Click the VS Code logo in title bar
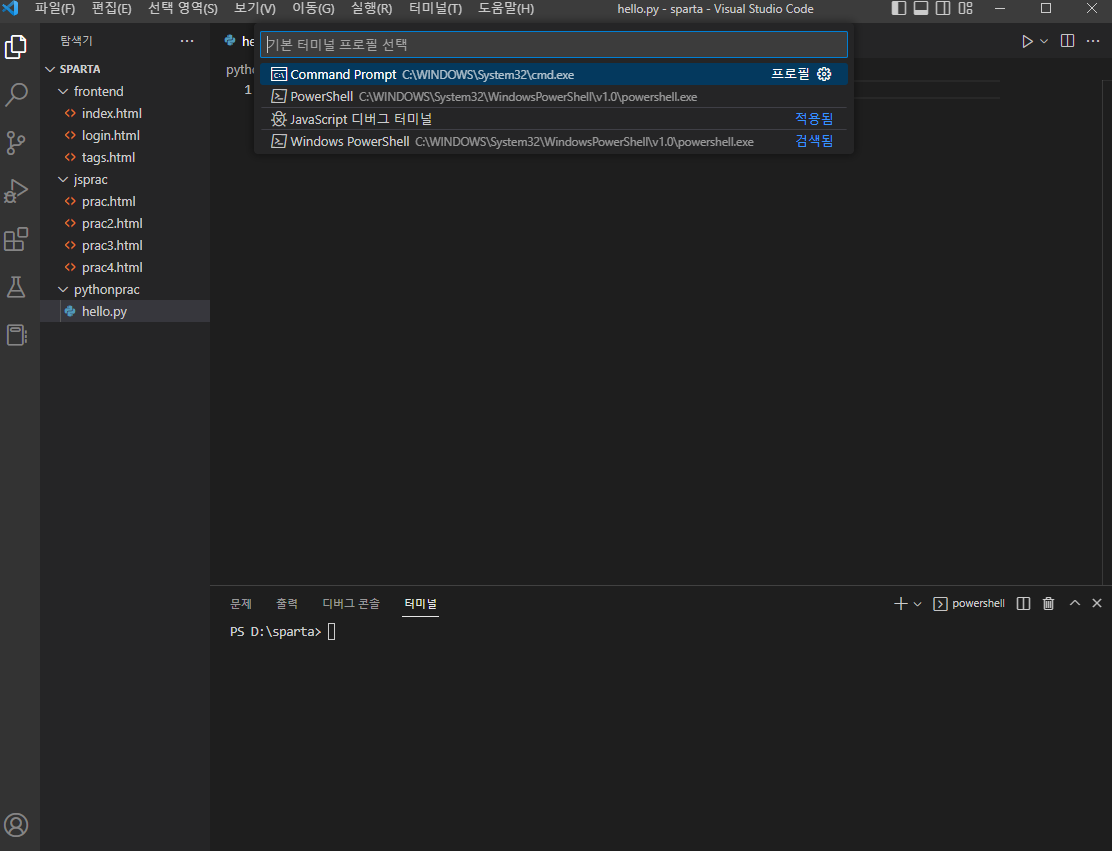The image size is (1112, 851). point(11,9)
